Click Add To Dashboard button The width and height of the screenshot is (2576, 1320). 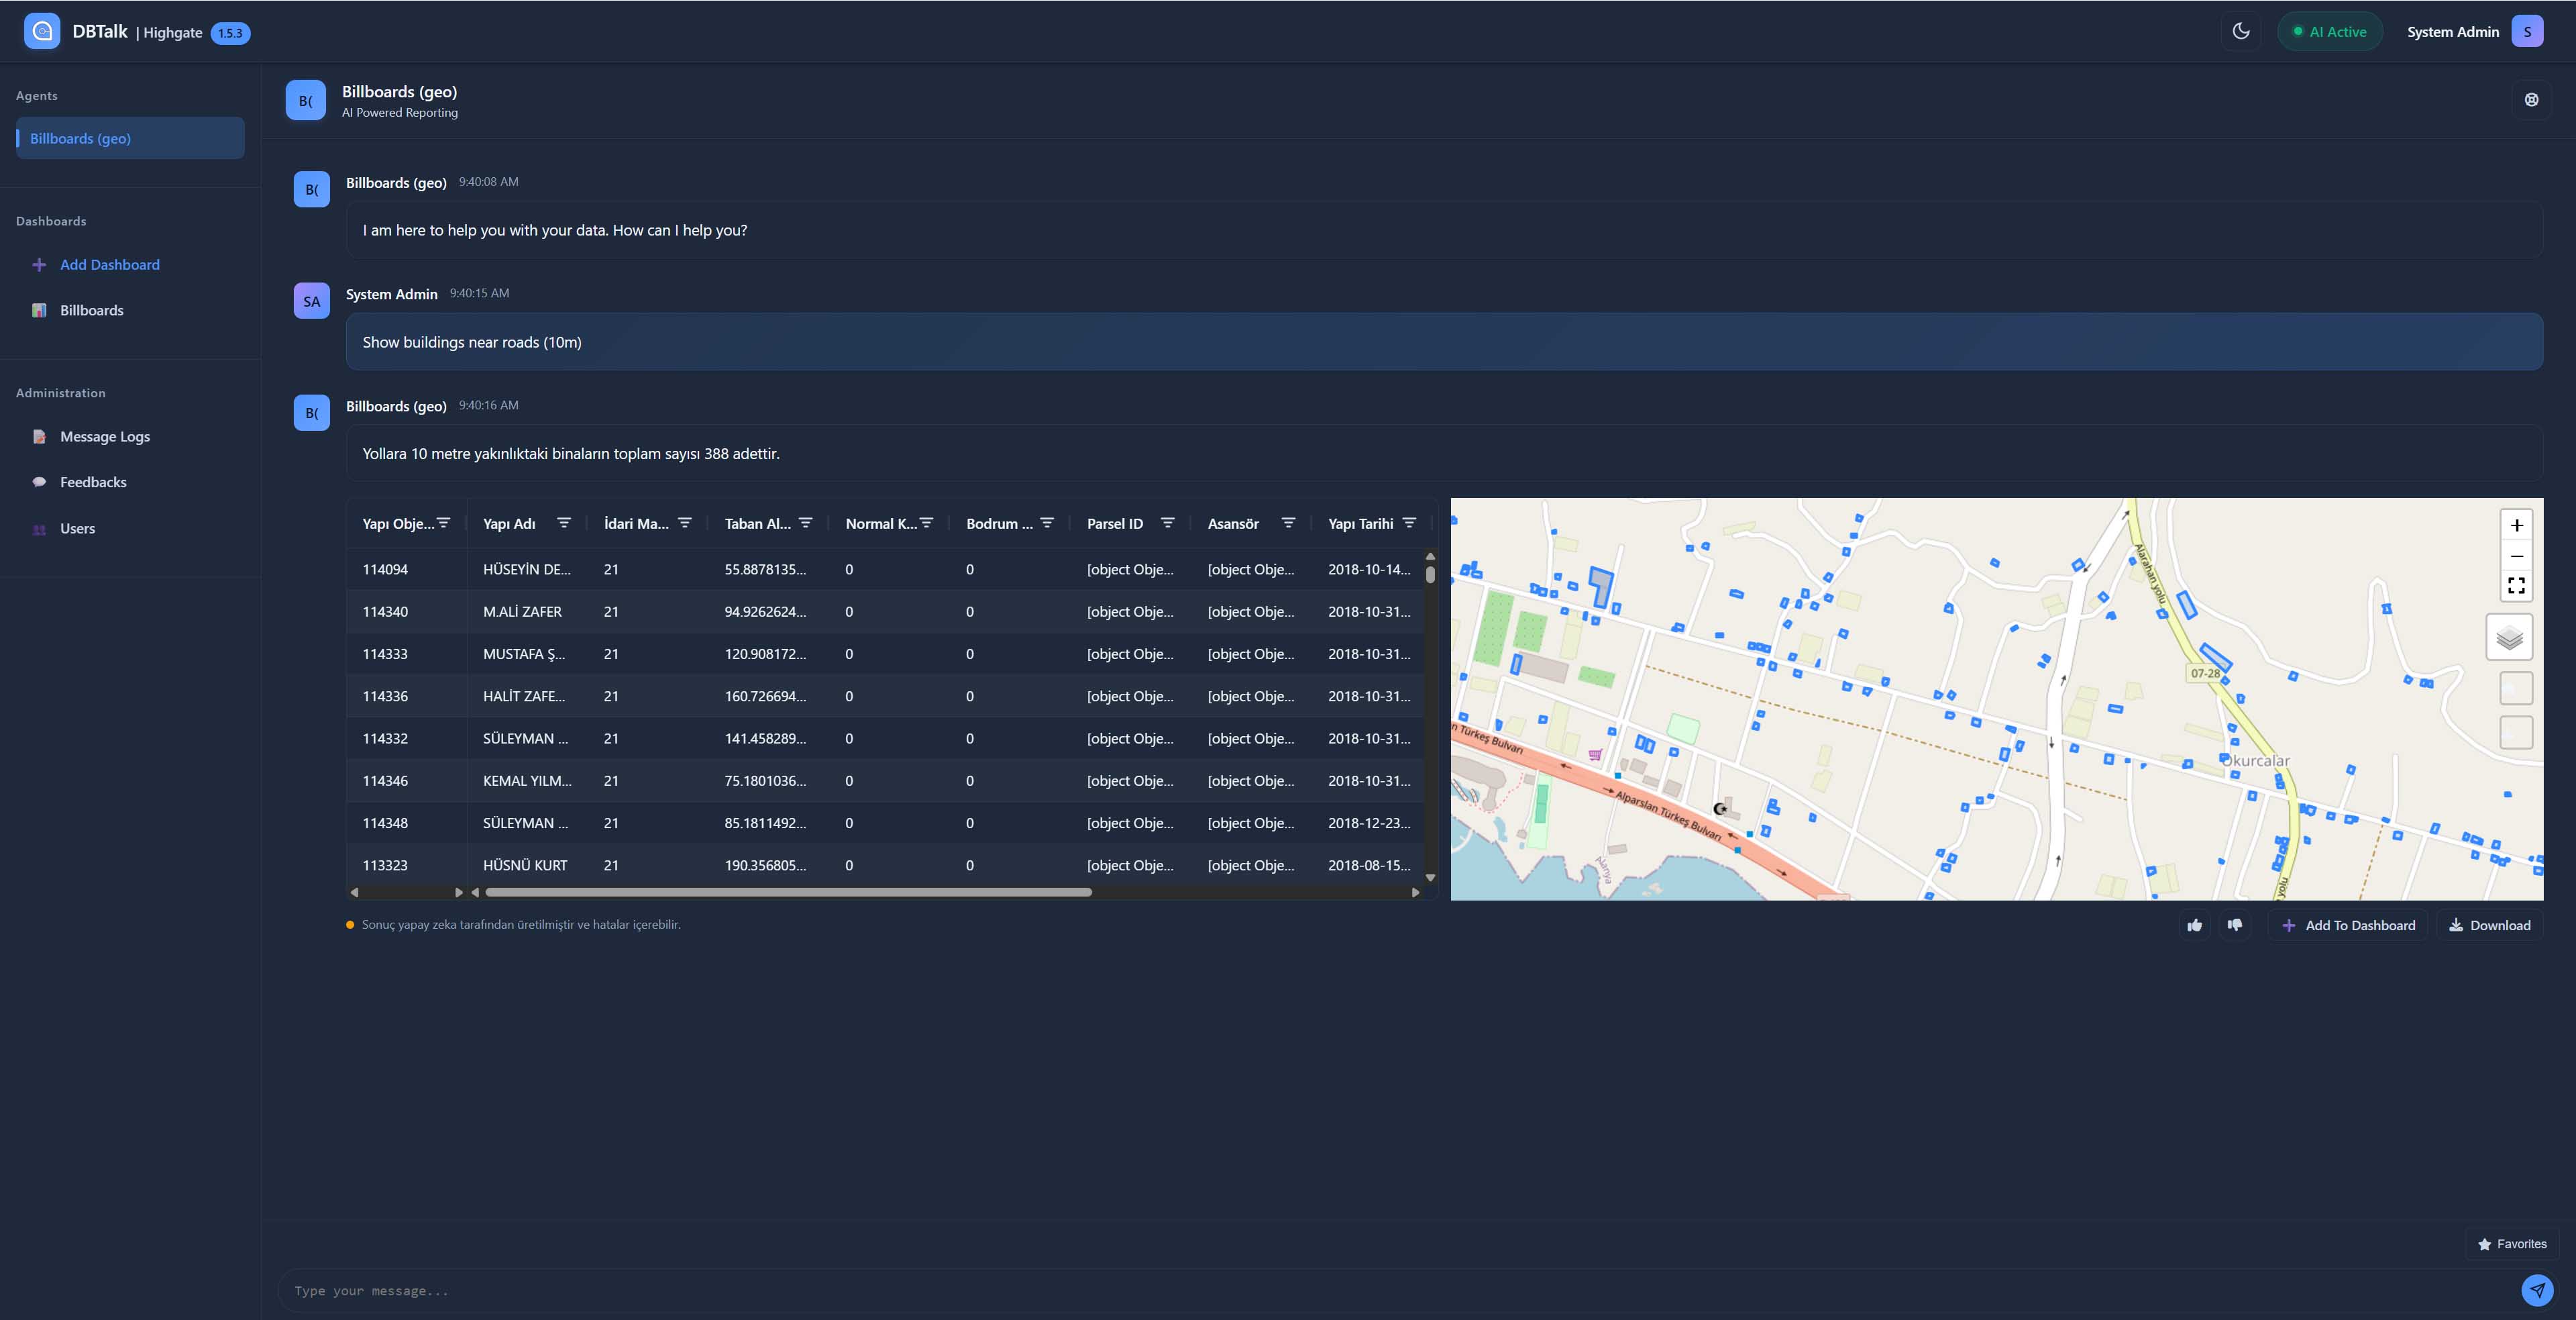click(x=2348, y=925)
